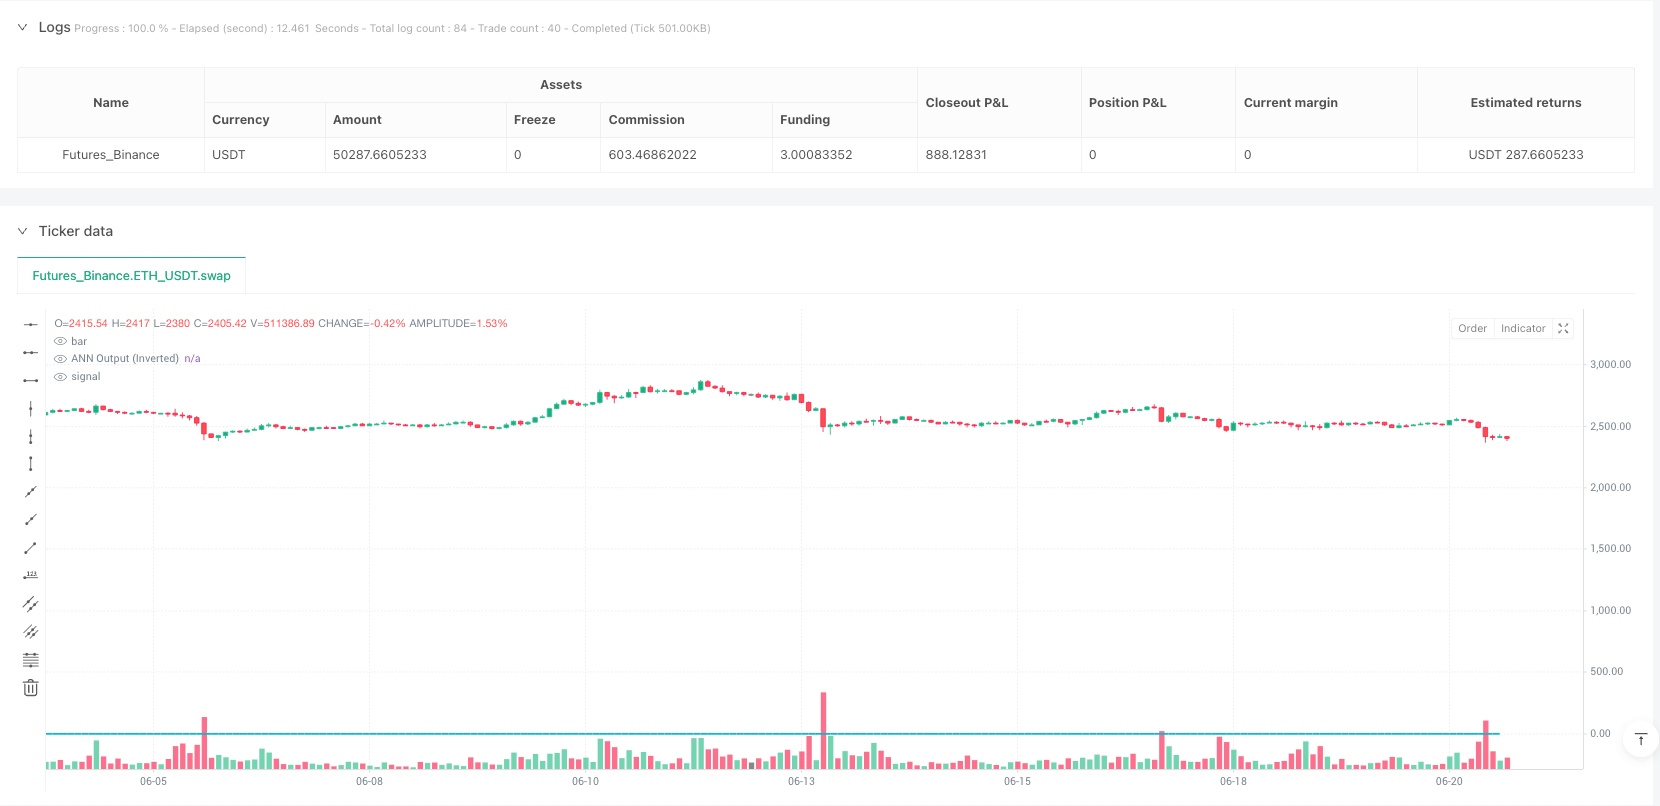Click the OHLC values readout line
Viewport: 1660px width, 806px height.
281,323
